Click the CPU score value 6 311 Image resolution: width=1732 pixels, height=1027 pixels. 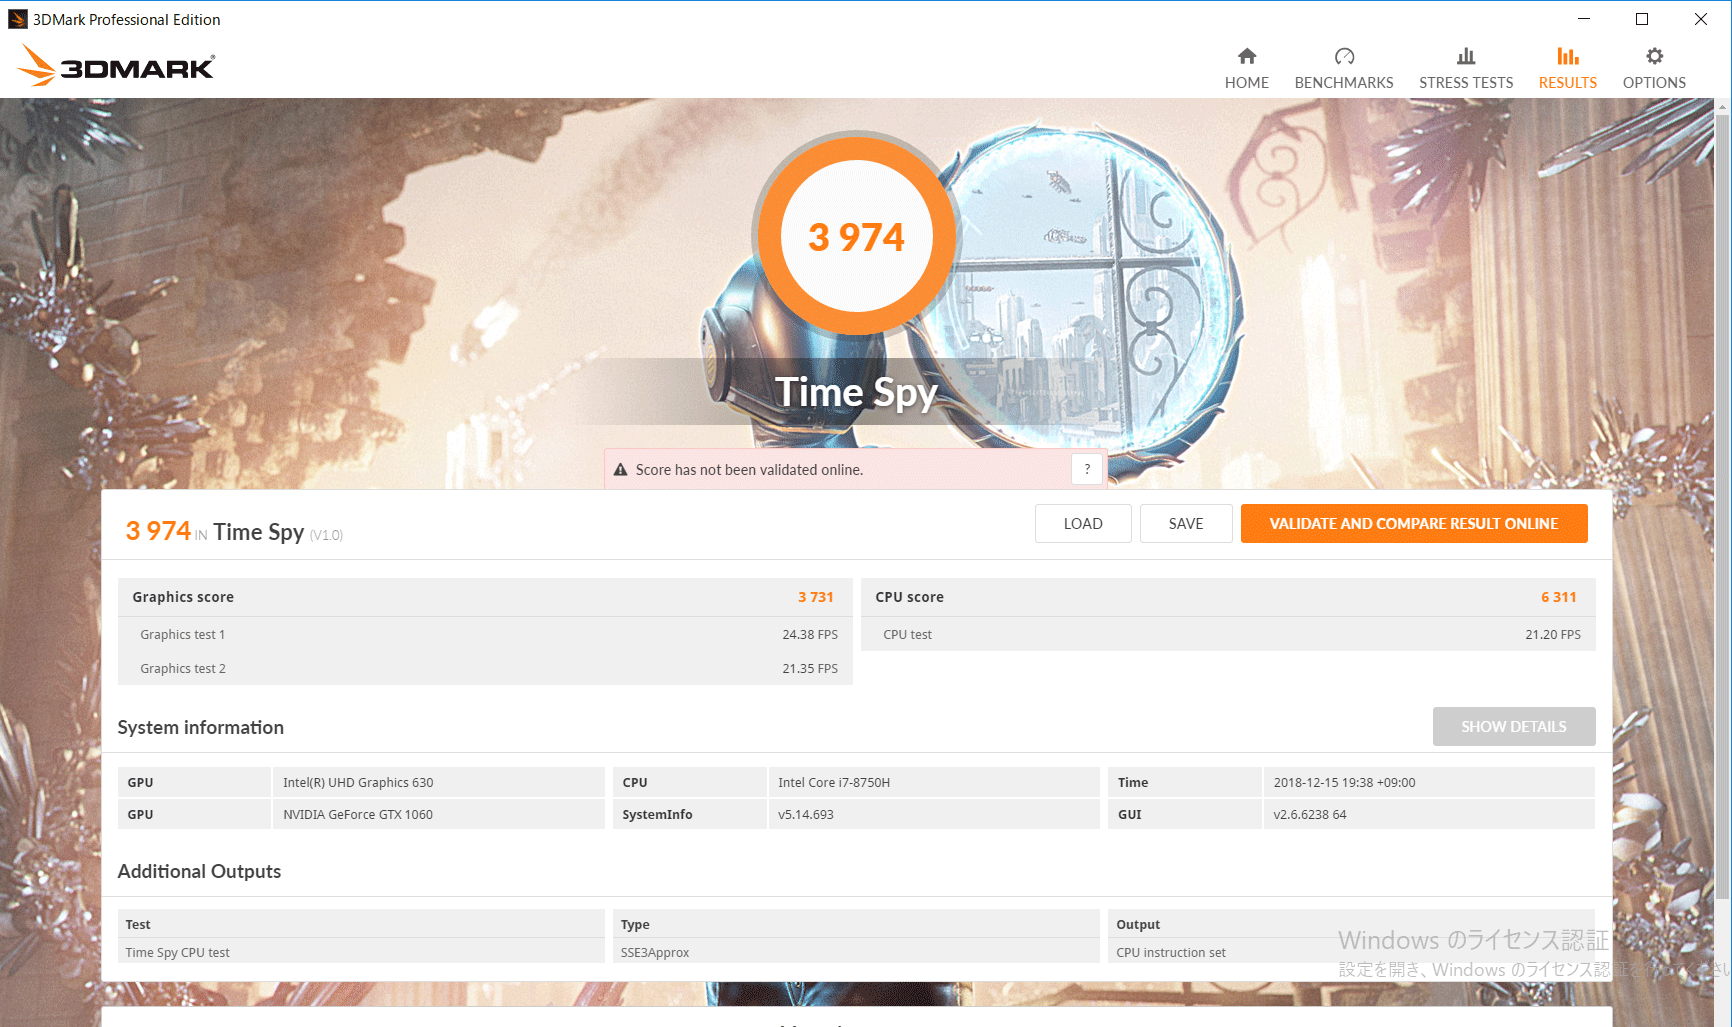pyautogui.click(x=1558, y=597)
